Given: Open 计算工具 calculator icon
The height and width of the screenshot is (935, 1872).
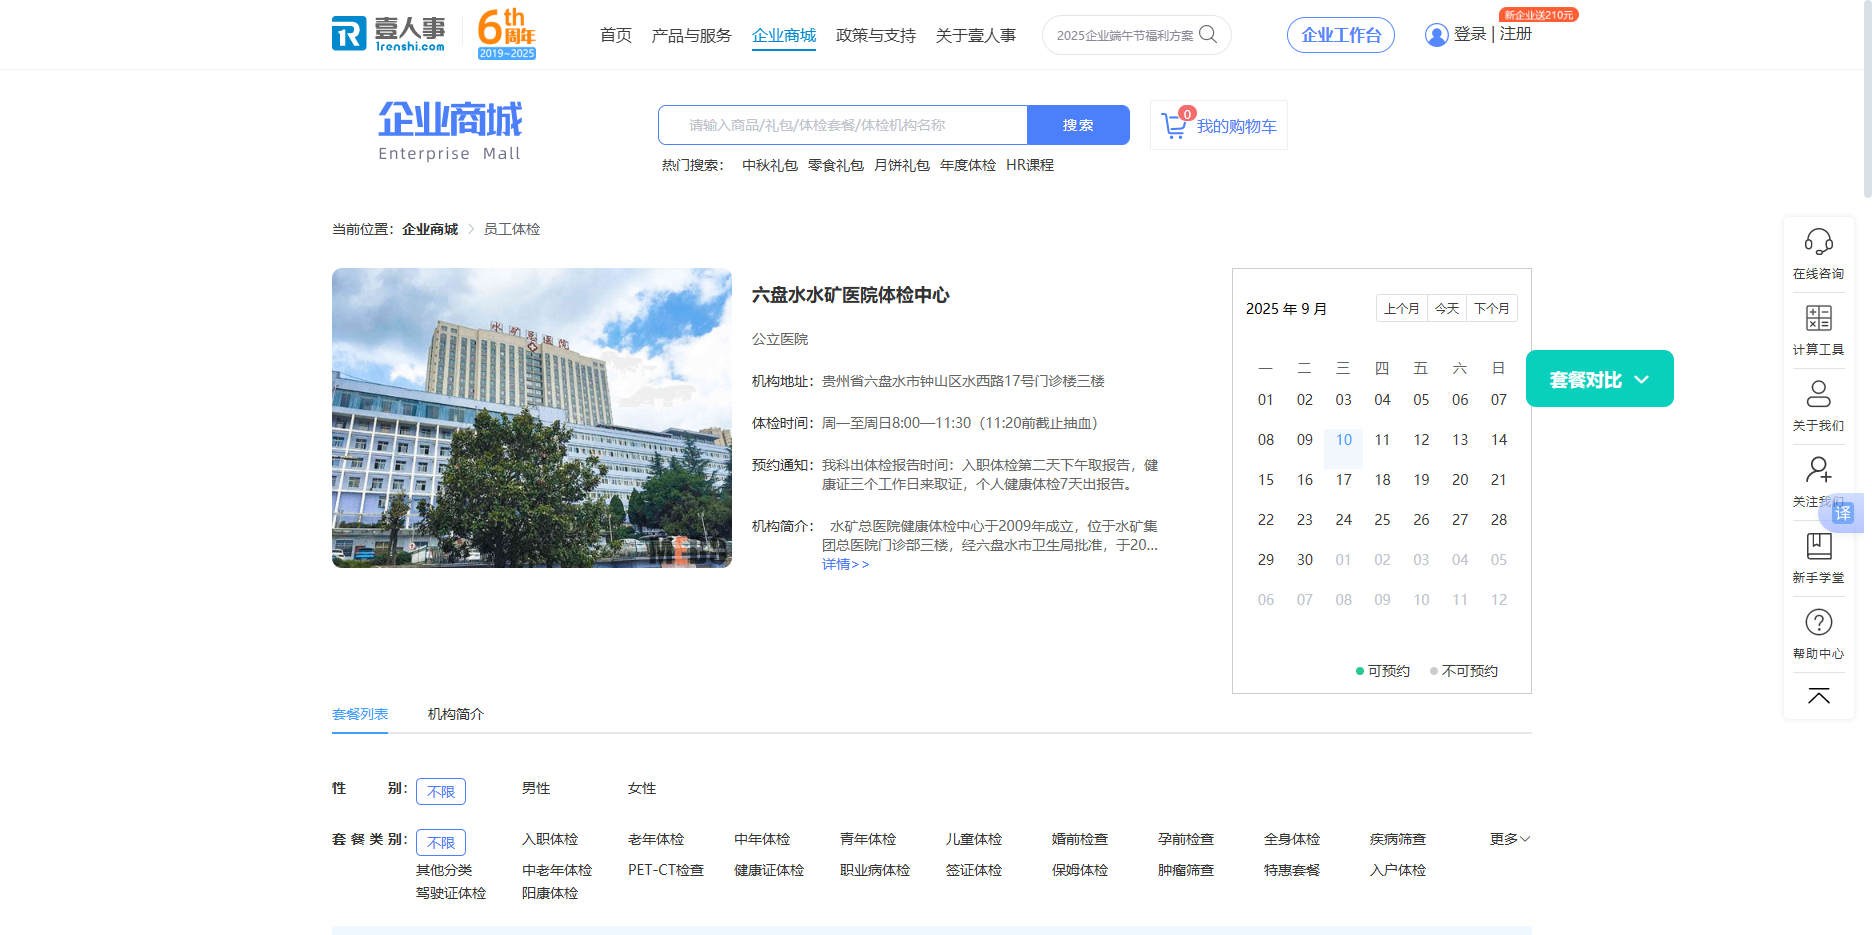Looking at the screenshot, I should point(1818,318).
